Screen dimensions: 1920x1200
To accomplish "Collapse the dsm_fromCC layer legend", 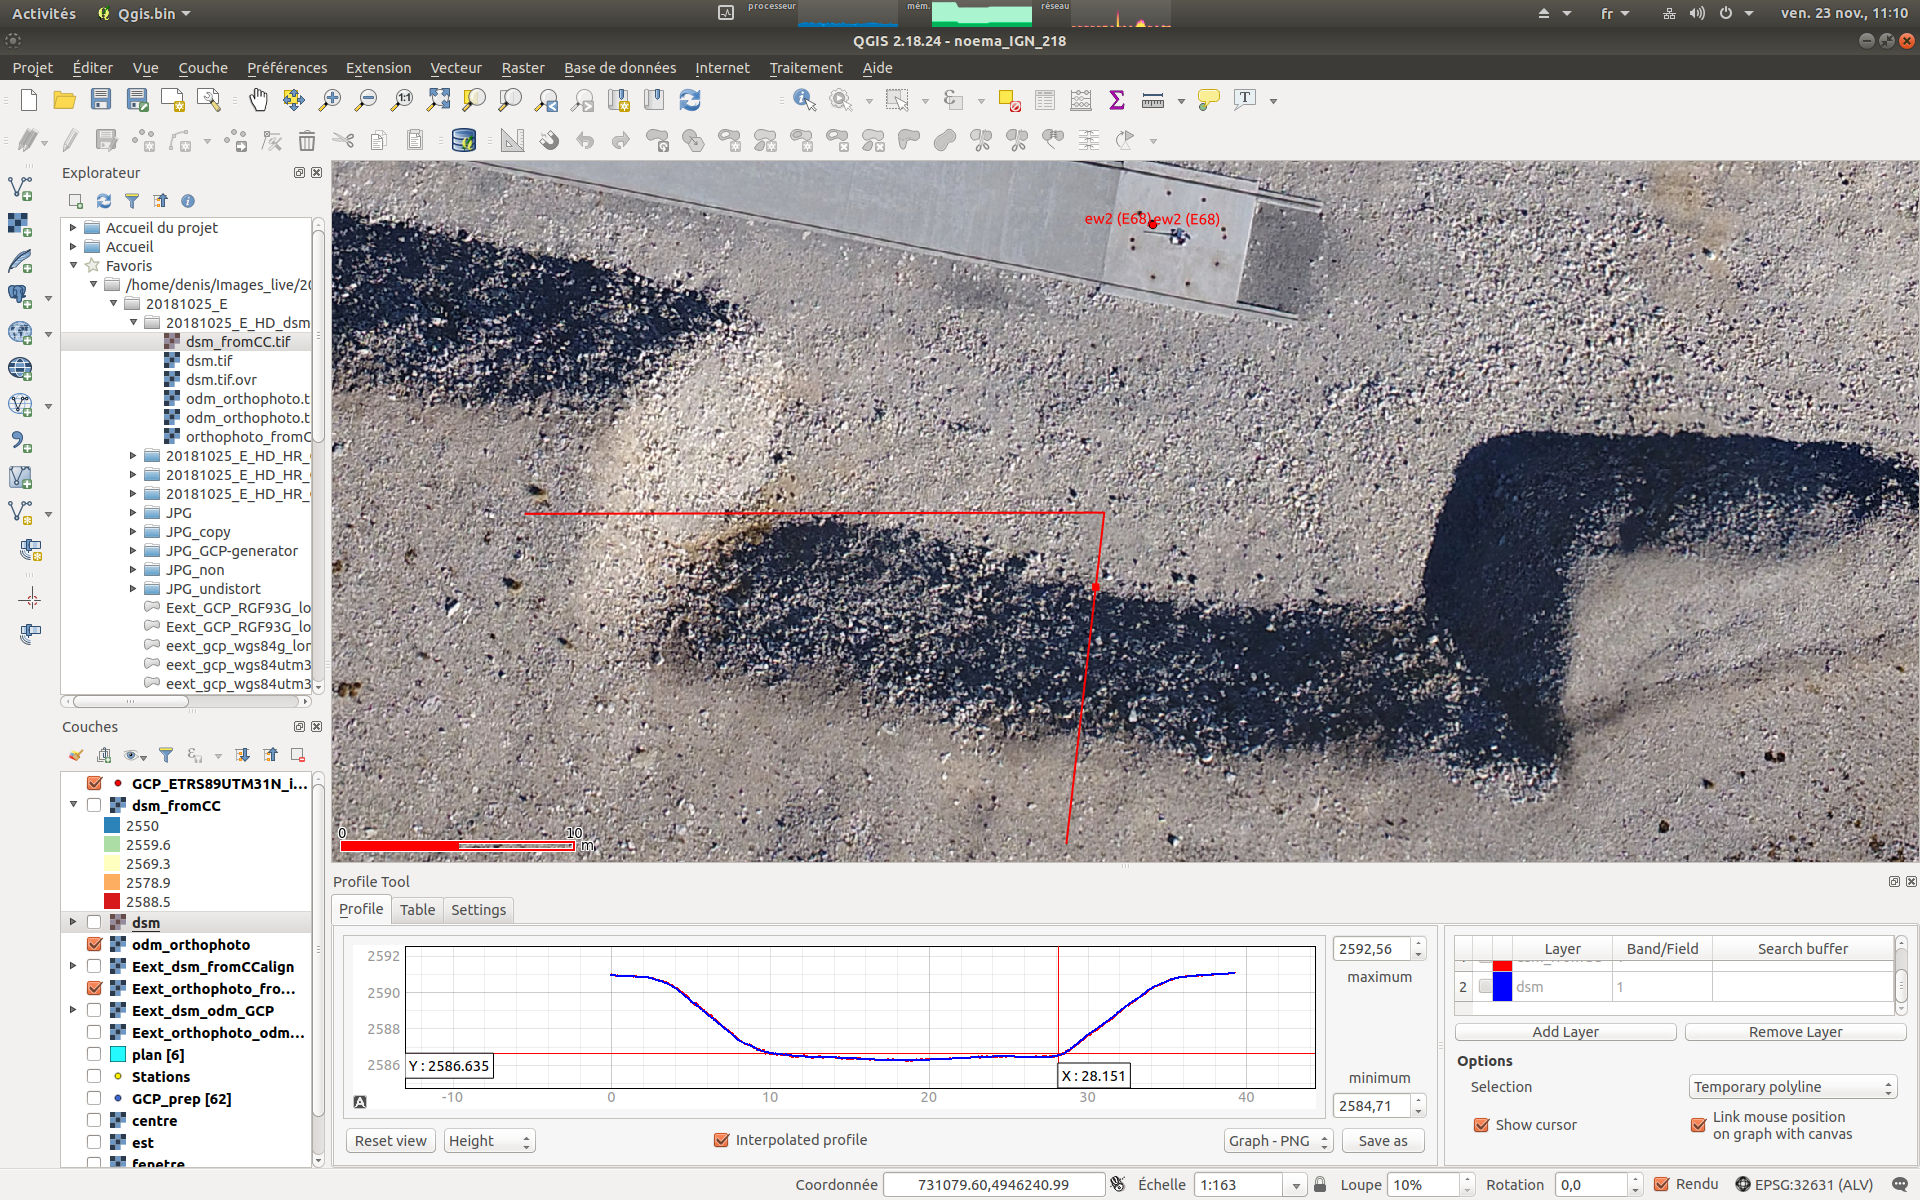I will [73, 804].
